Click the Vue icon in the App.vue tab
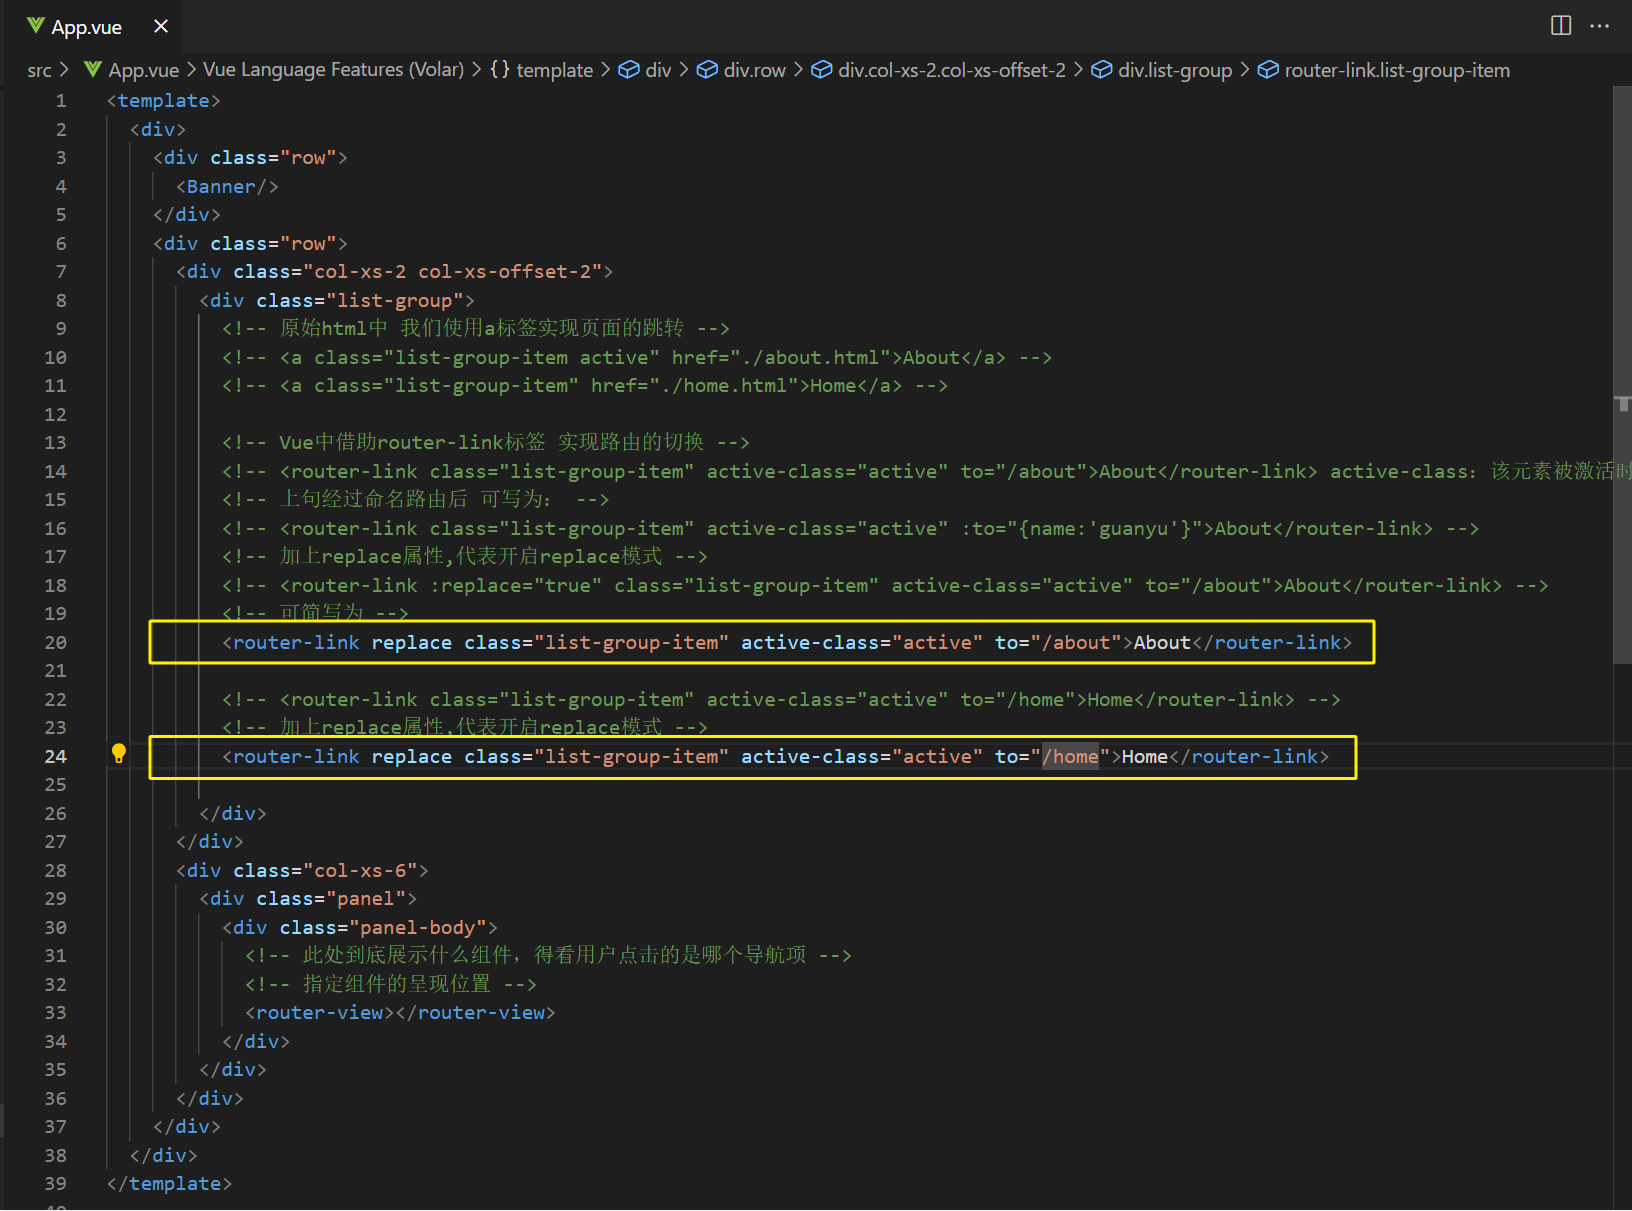1632x1211 pixels. [36, 26]
